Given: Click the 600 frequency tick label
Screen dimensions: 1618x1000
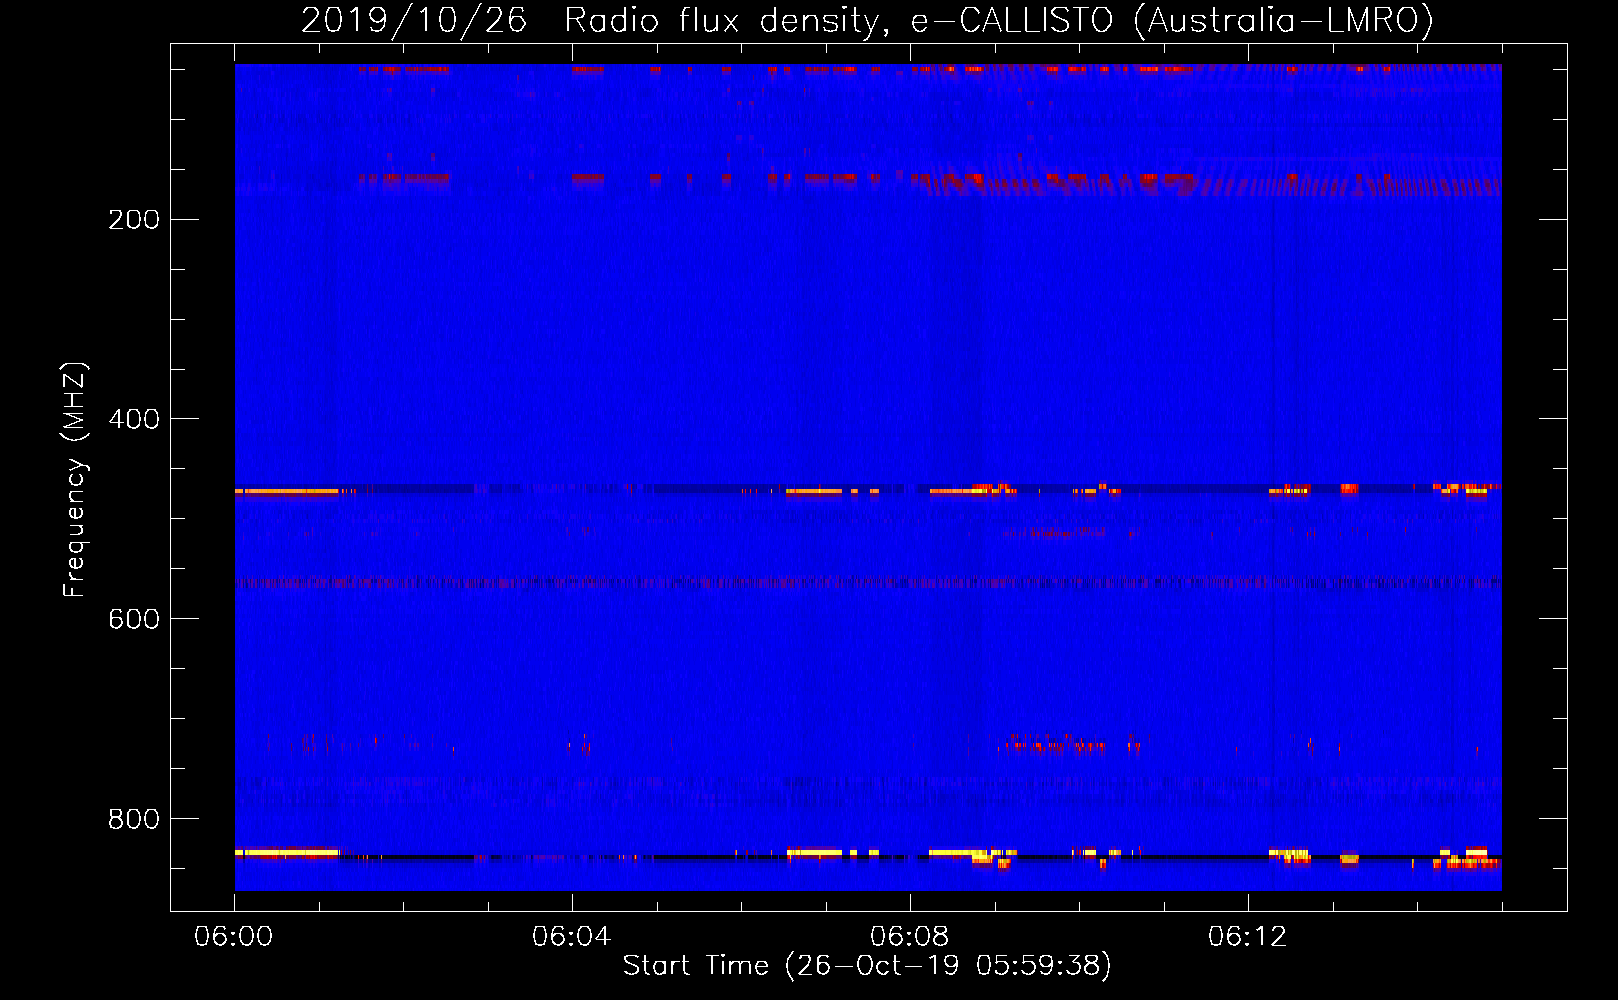Looking at the screenshot, I should [134, 619].
